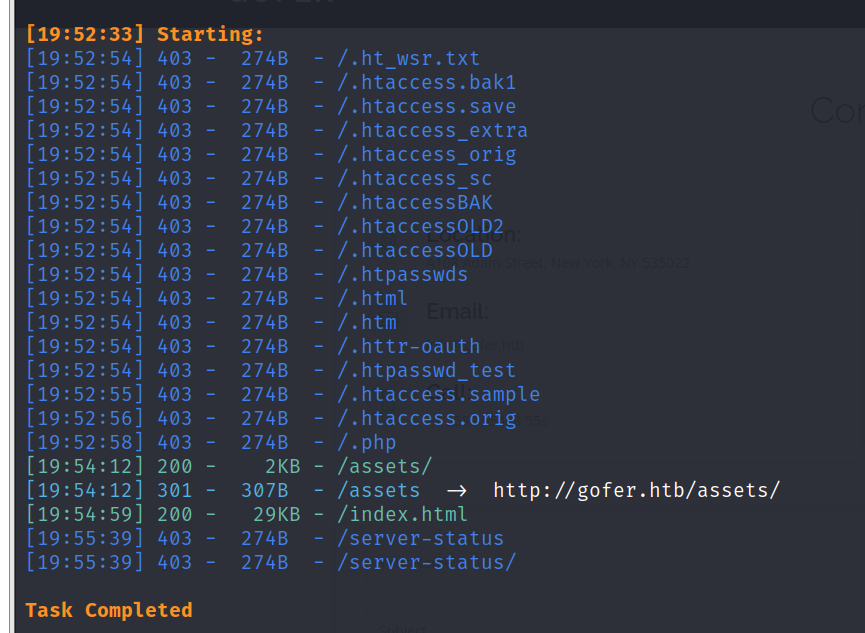
Task: Select the /.htpasswd_test path
Action: point(426,371)
